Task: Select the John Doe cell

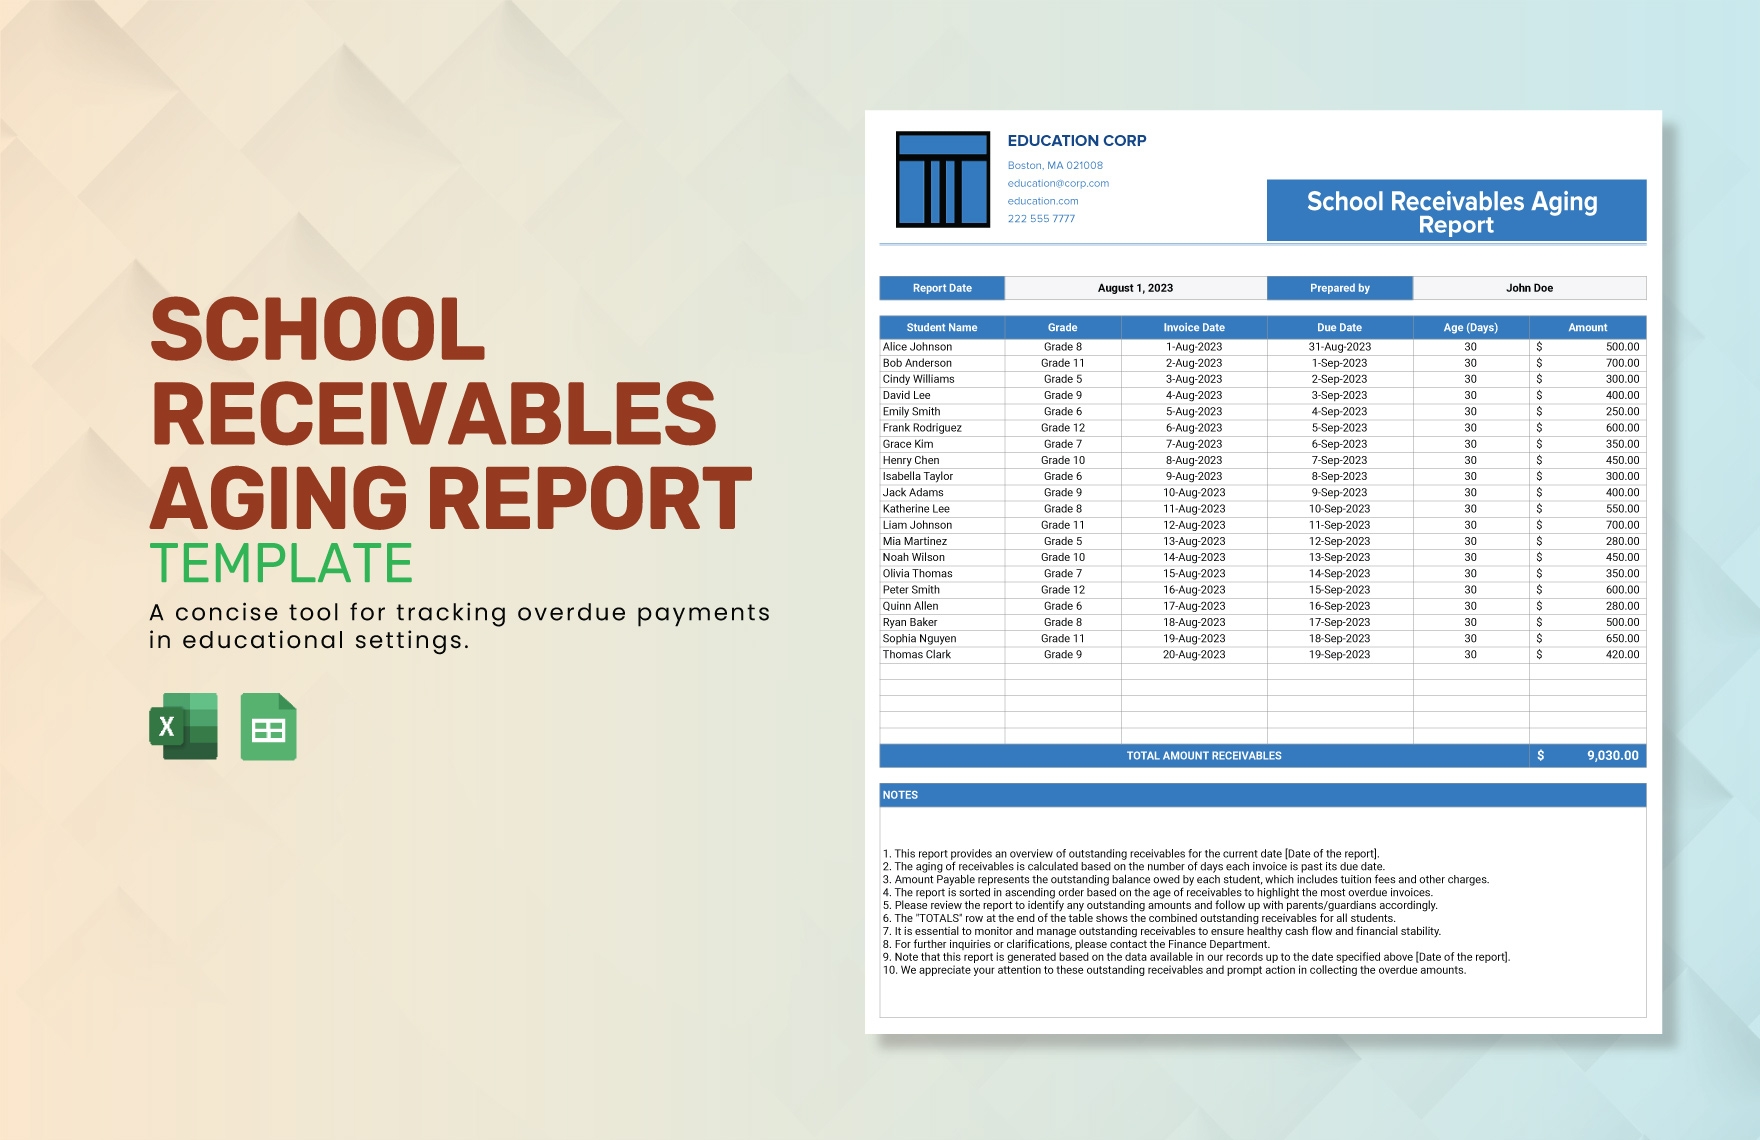Action: coord(1529,288)
